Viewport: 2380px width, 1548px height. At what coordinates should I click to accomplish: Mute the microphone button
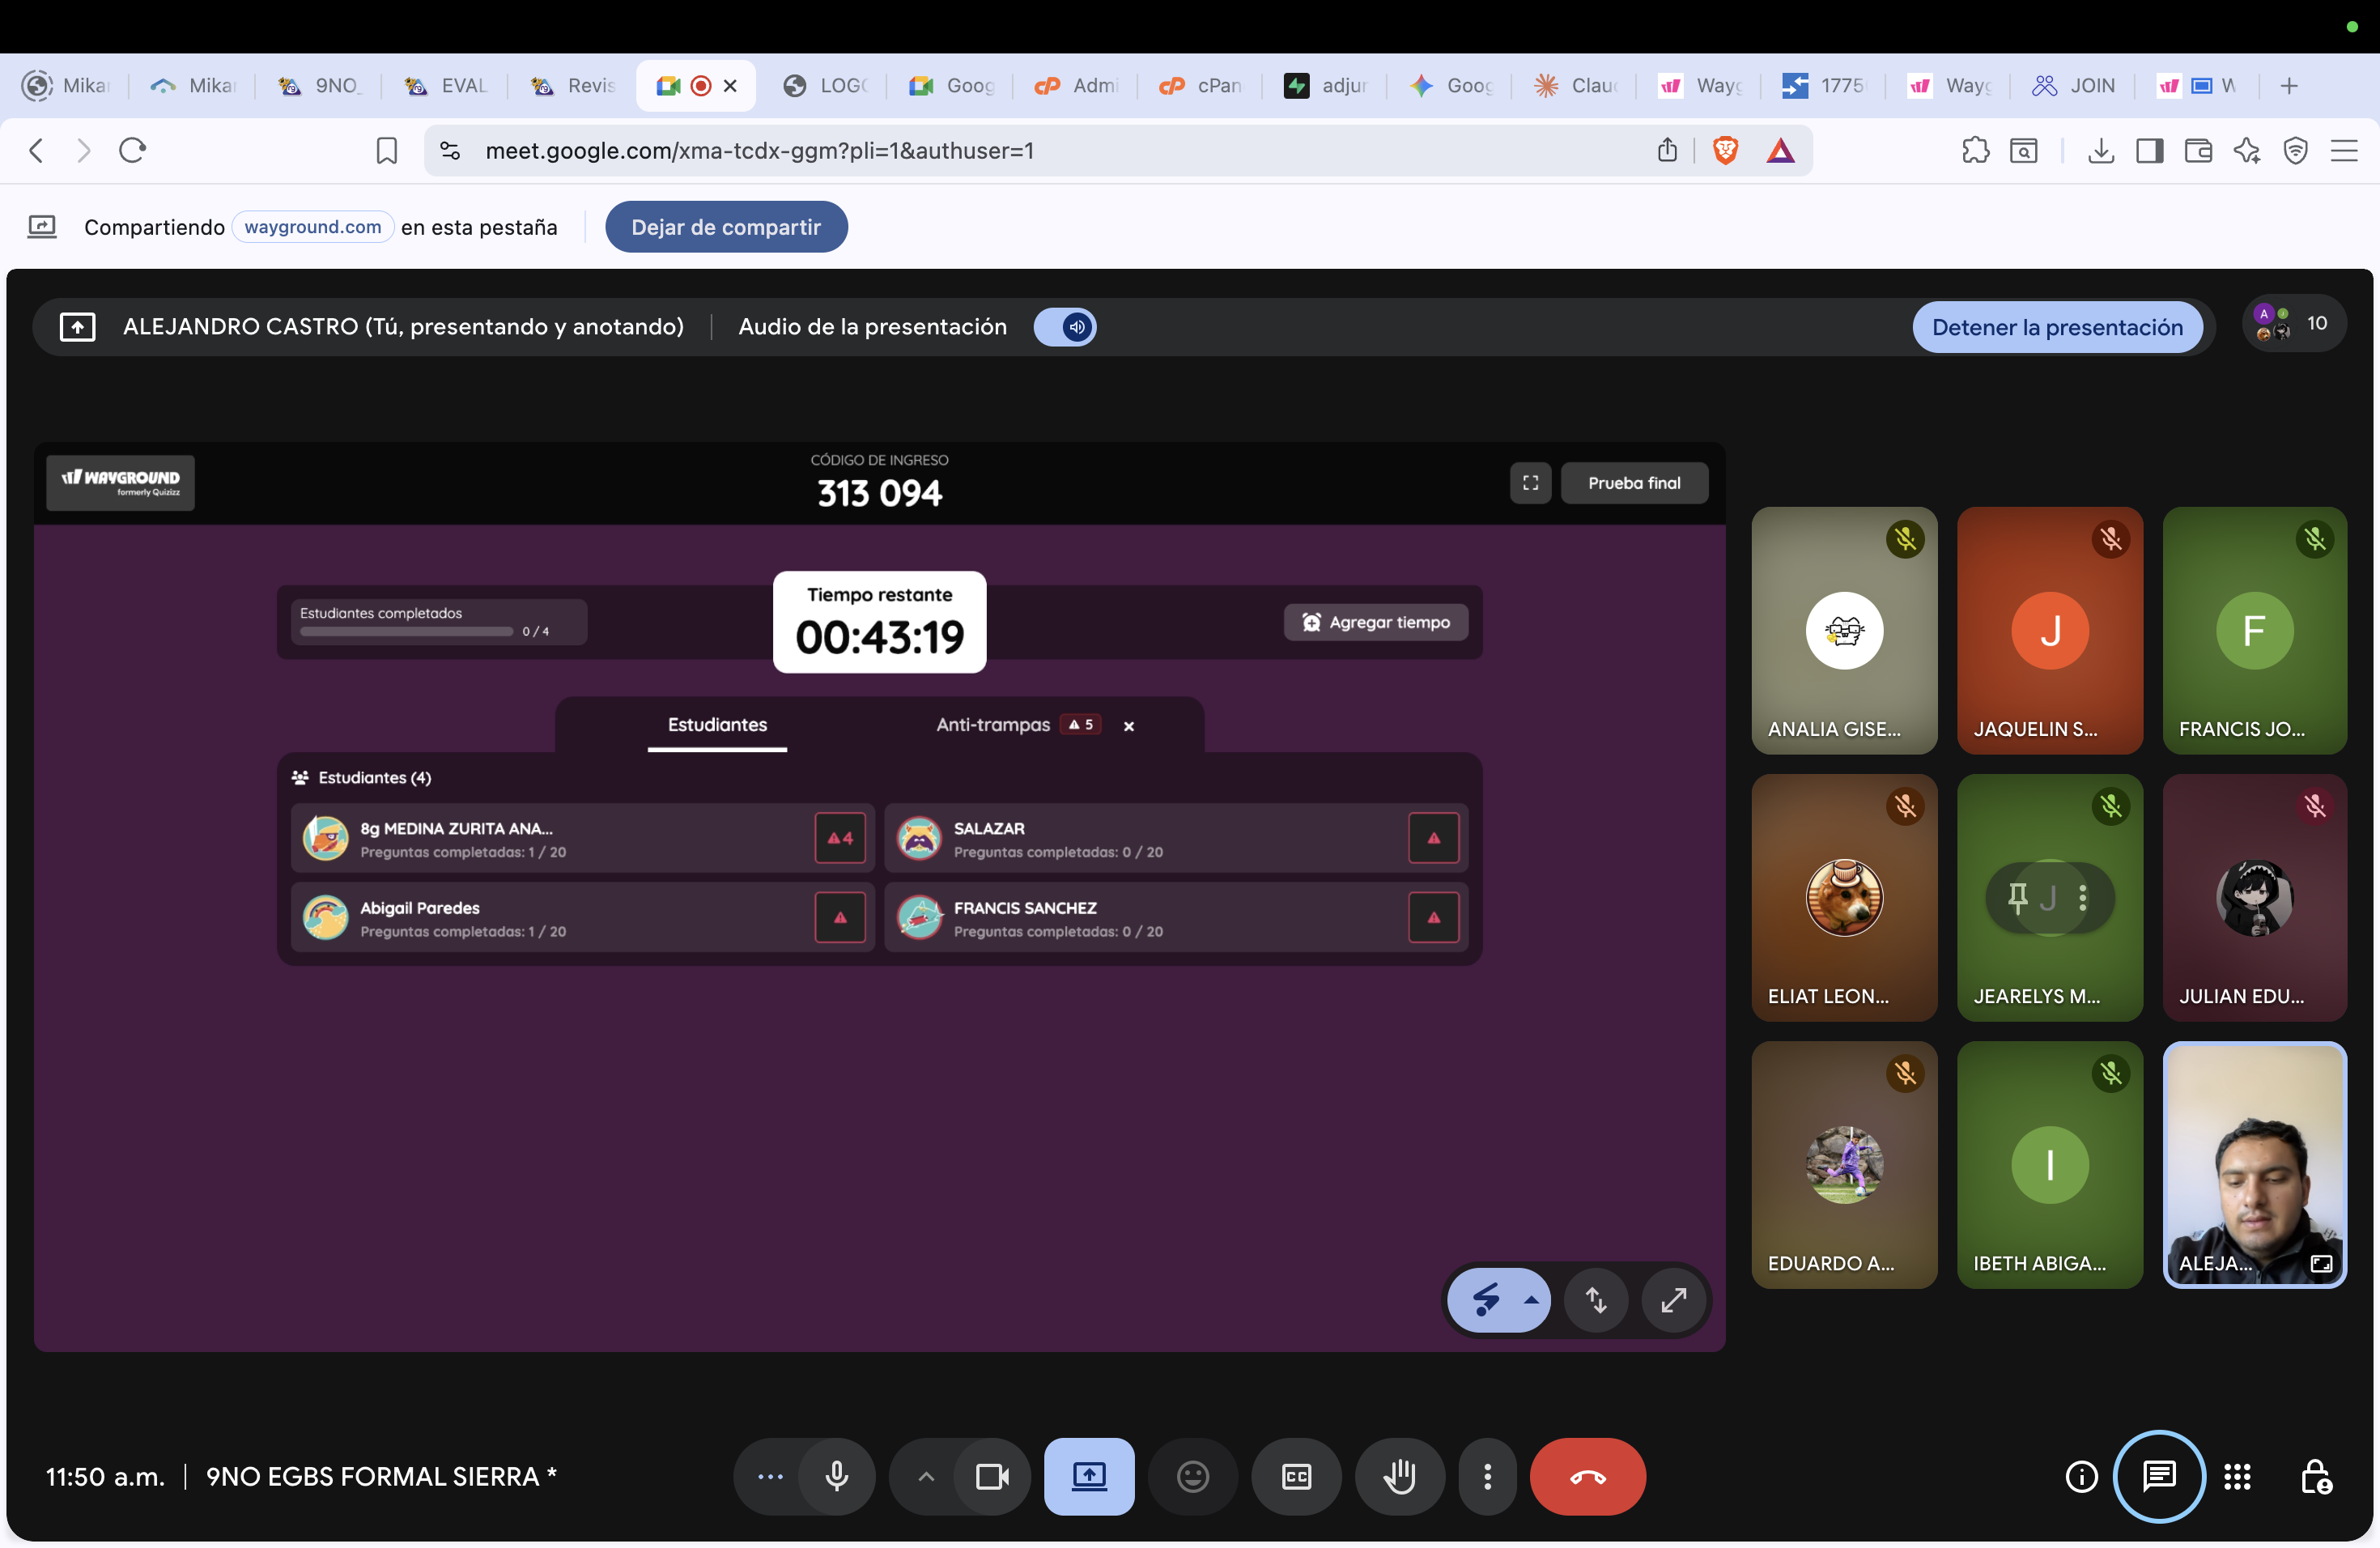coord(837,1476)
